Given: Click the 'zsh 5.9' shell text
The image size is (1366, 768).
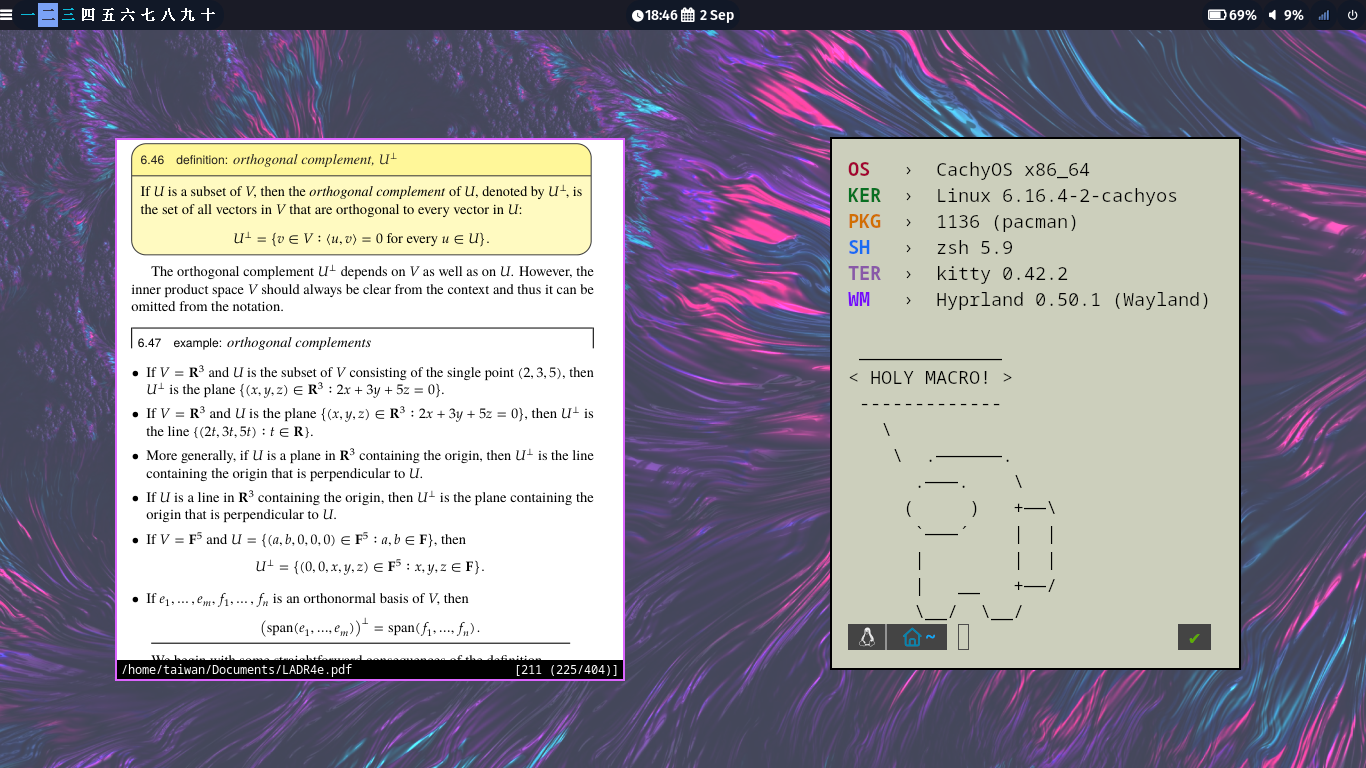Looking at the screenshot, I should (974, 248).
